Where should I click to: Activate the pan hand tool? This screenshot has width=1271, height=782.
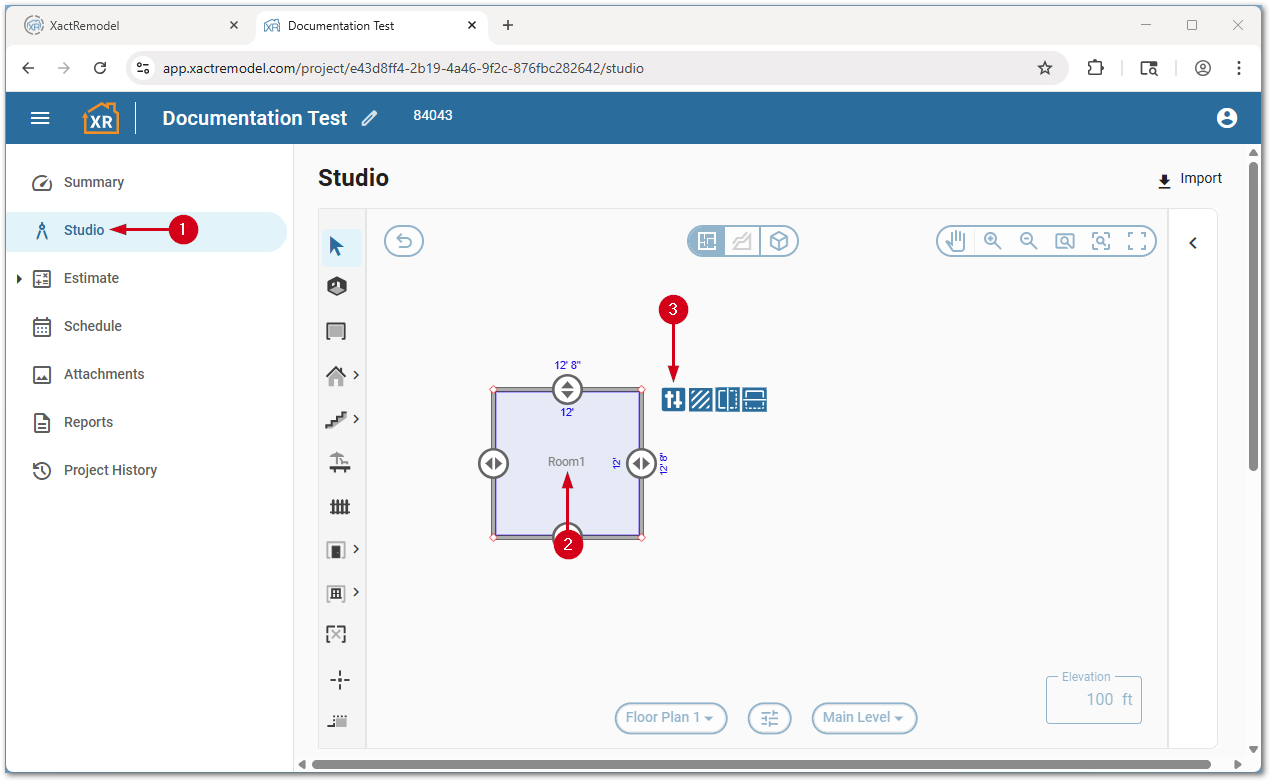[954, 240]
